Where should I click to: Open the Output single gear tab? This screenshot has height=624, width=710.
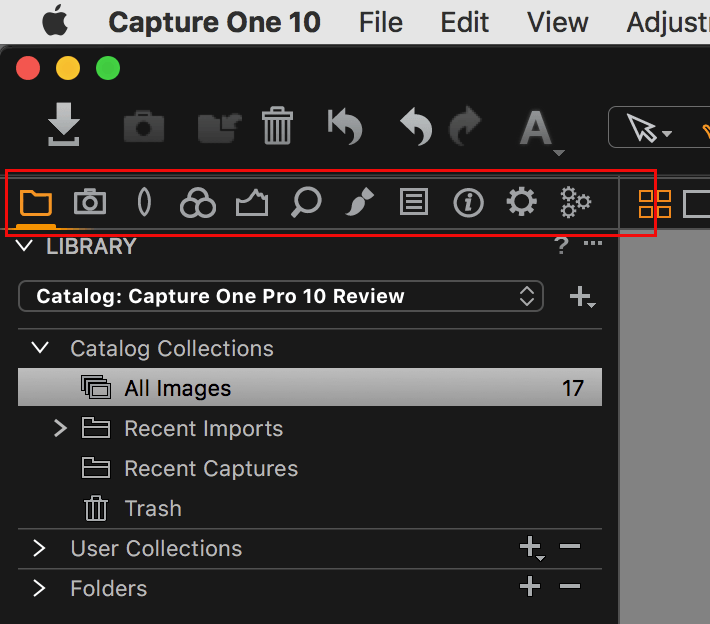pyautogui.click(x=522, y=202)
